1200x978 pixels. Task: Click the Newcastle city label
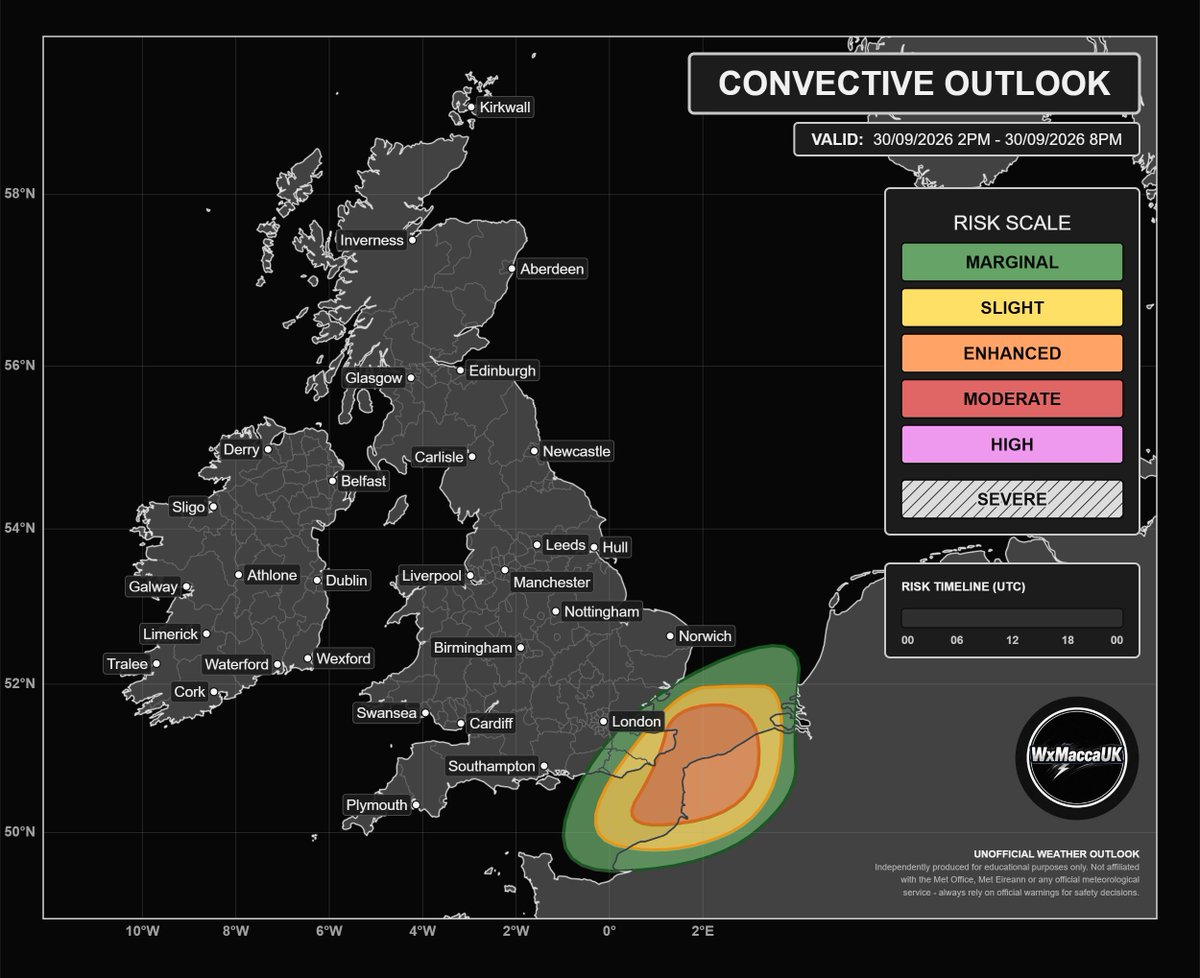pyautogui.click(x=576, y=451)
